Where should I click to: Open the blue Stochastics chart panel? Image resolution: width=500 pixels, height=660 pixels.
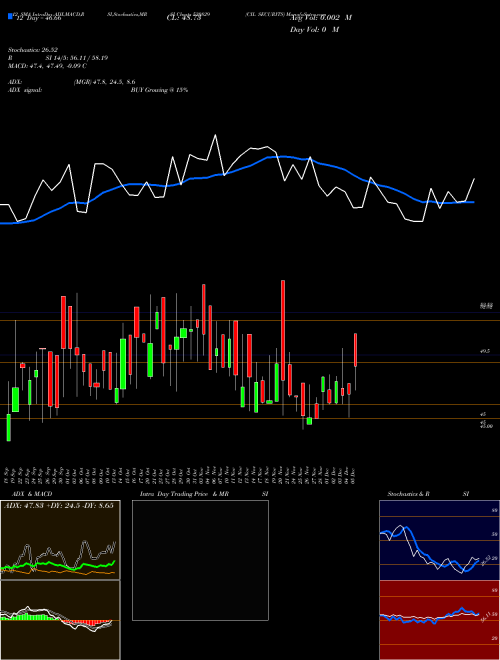(439, 540)
